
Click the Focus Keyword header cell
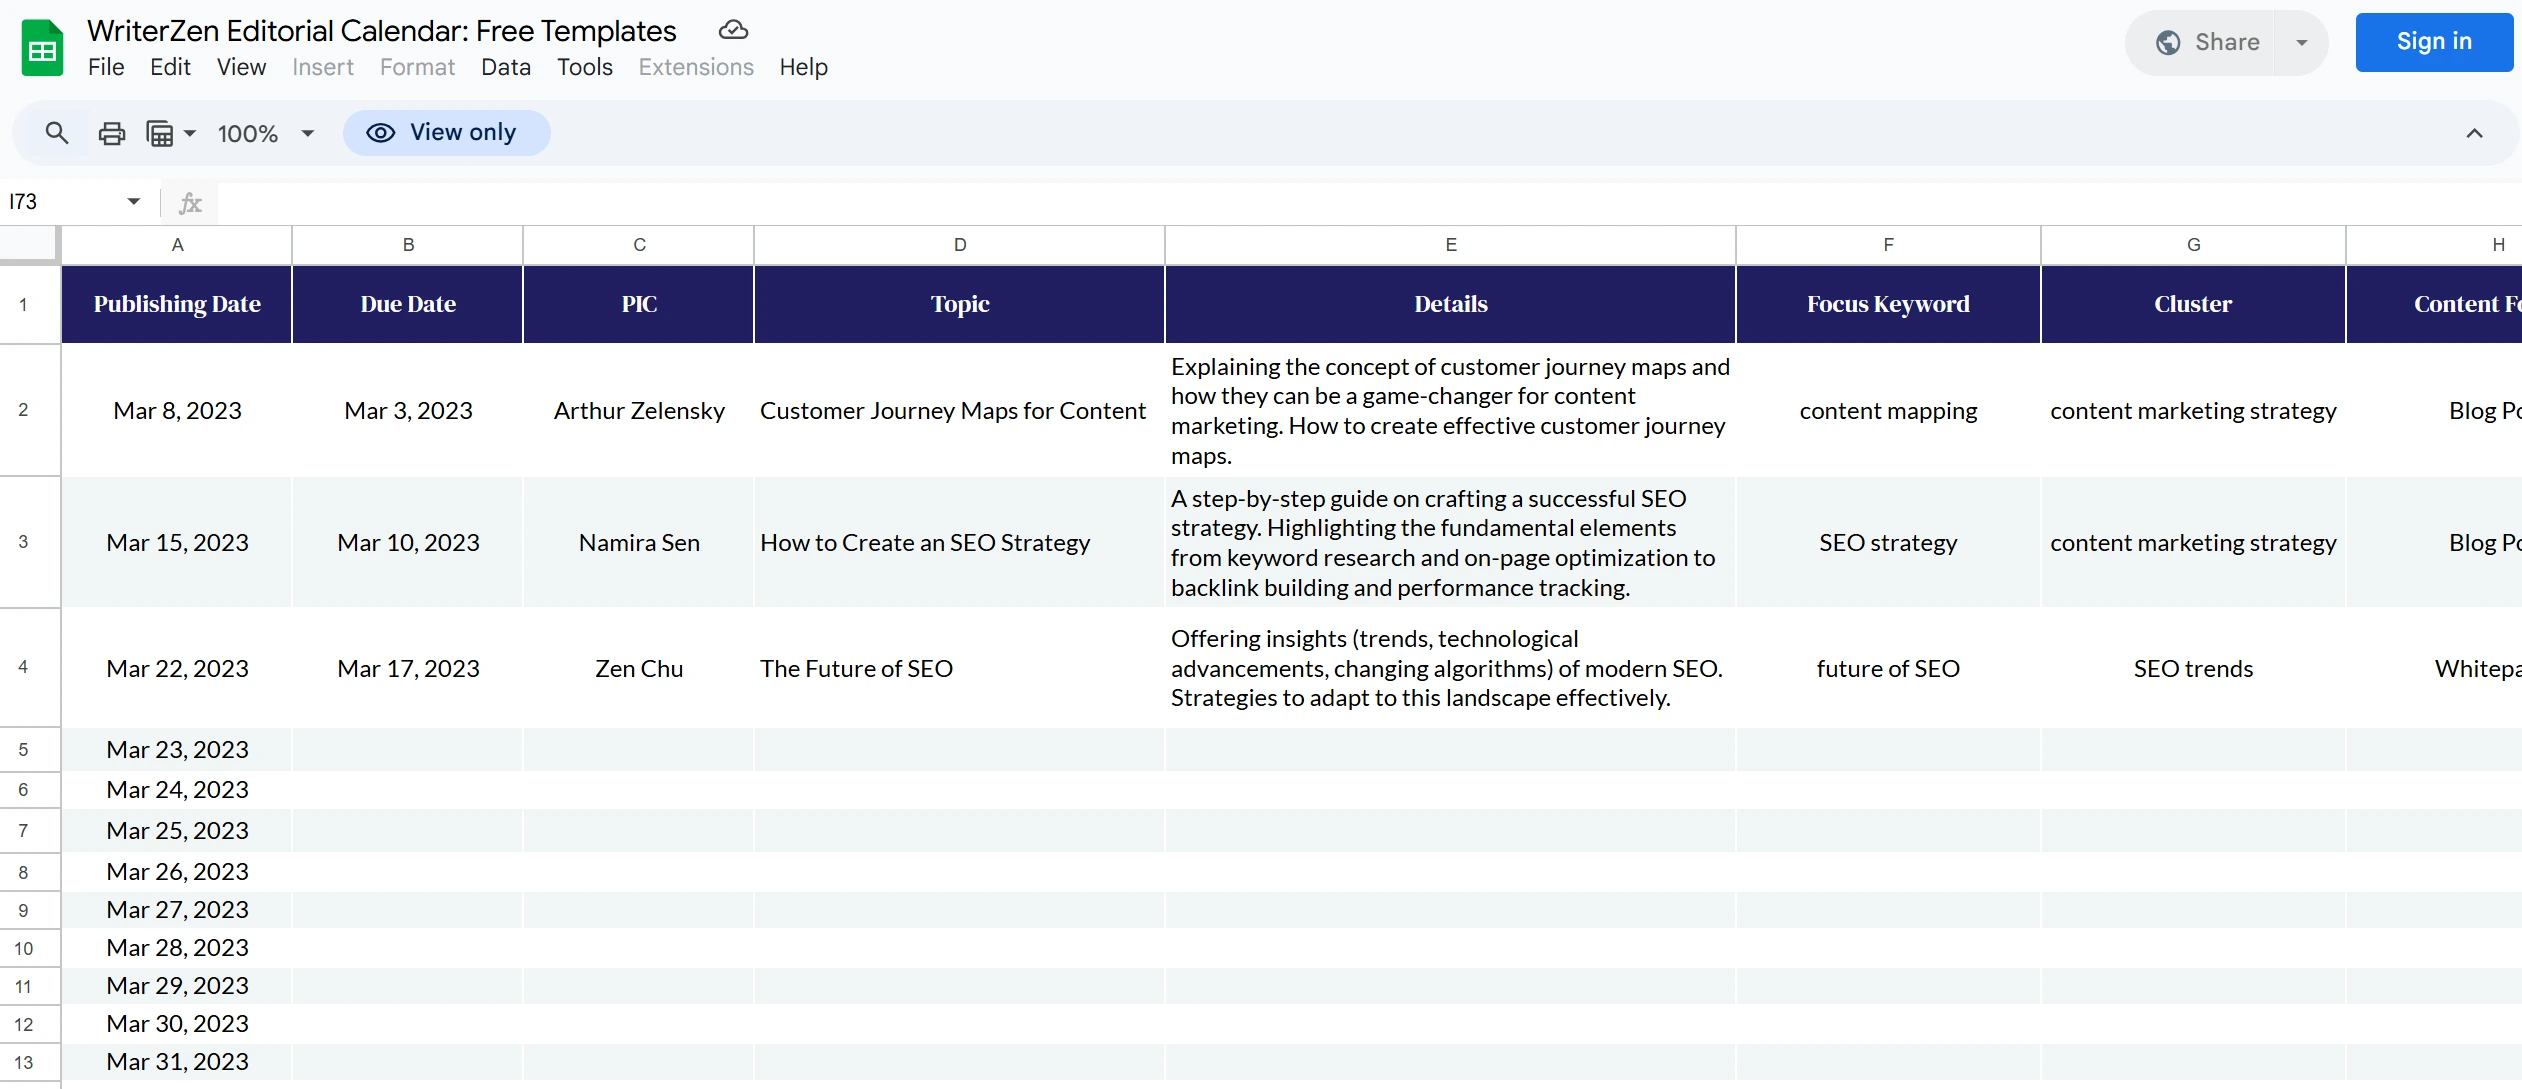(1888, 304)
